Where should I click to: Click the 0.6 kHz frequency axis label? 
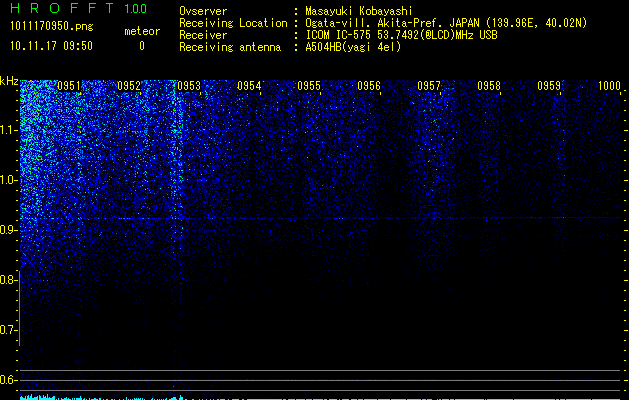(8, 380)
